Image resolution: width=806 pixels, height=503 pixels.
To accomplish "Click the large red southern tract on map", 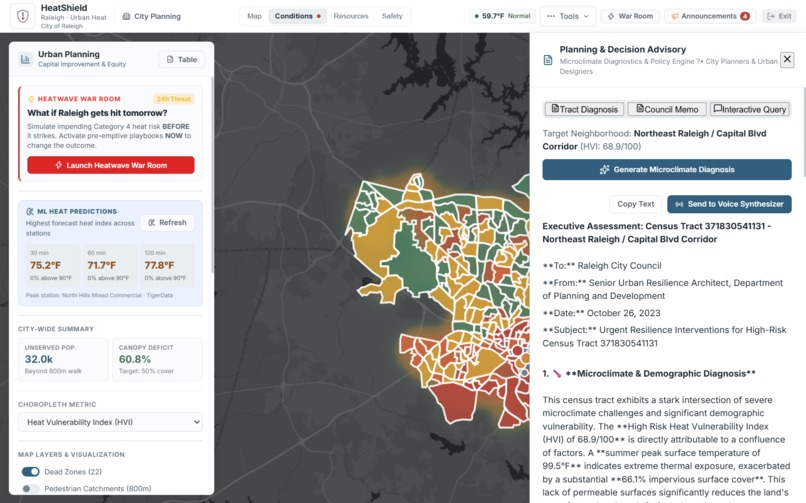I will [x=455, y=403].
